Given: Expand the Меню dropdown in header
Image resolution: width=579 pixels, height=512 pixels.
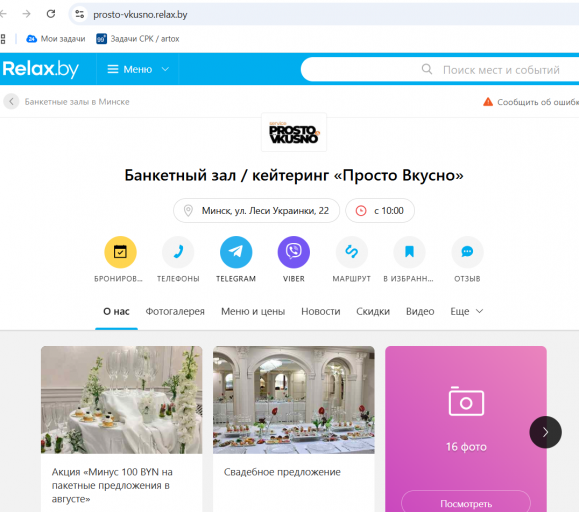Looking at the screenshot, I should 138,69.
